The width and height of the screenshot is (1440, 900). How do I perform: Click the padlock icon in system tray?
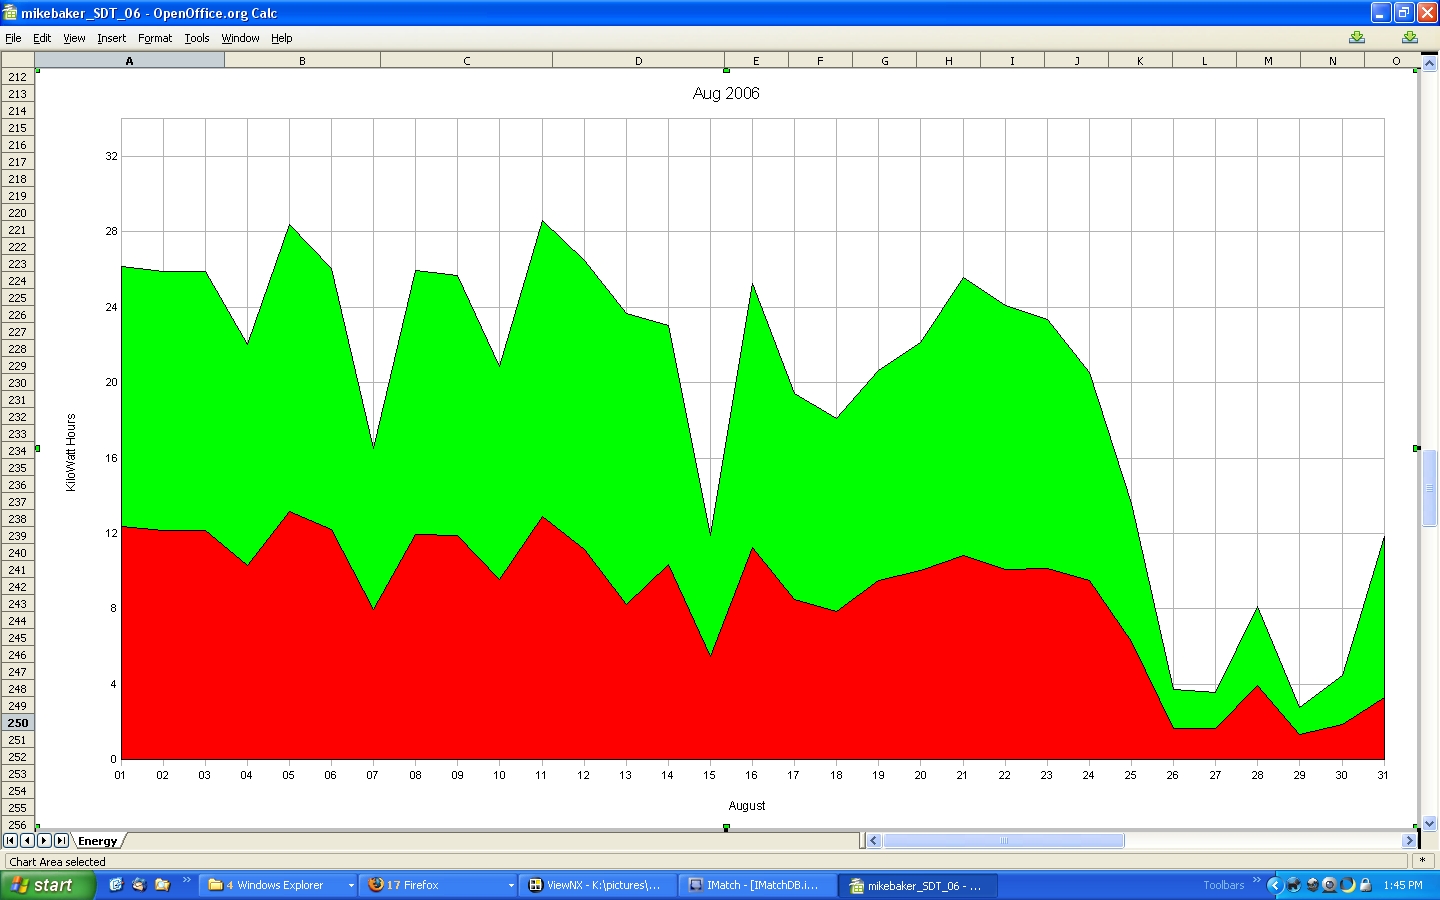[1365, 885]
